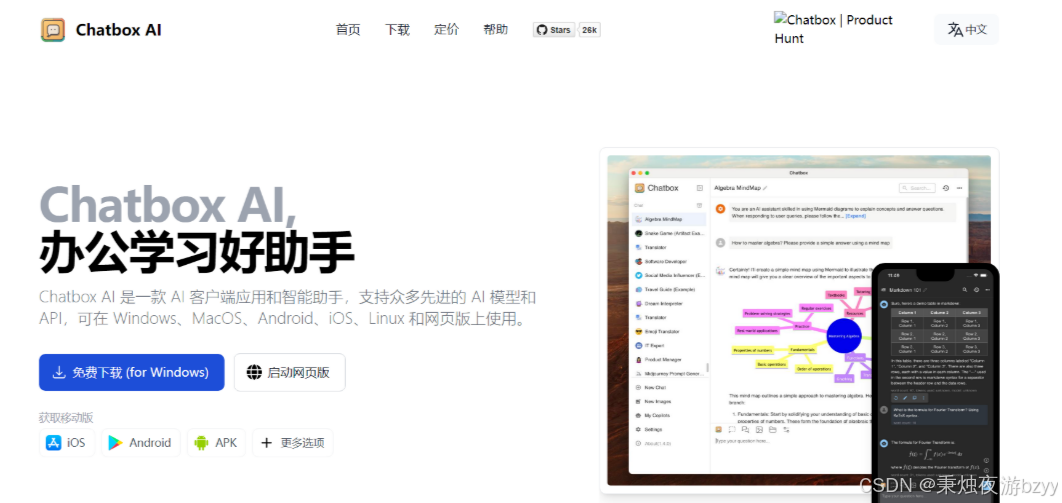The image size is (1062, 503).
Task: Get the iOS mobile version
Action: 67,443
